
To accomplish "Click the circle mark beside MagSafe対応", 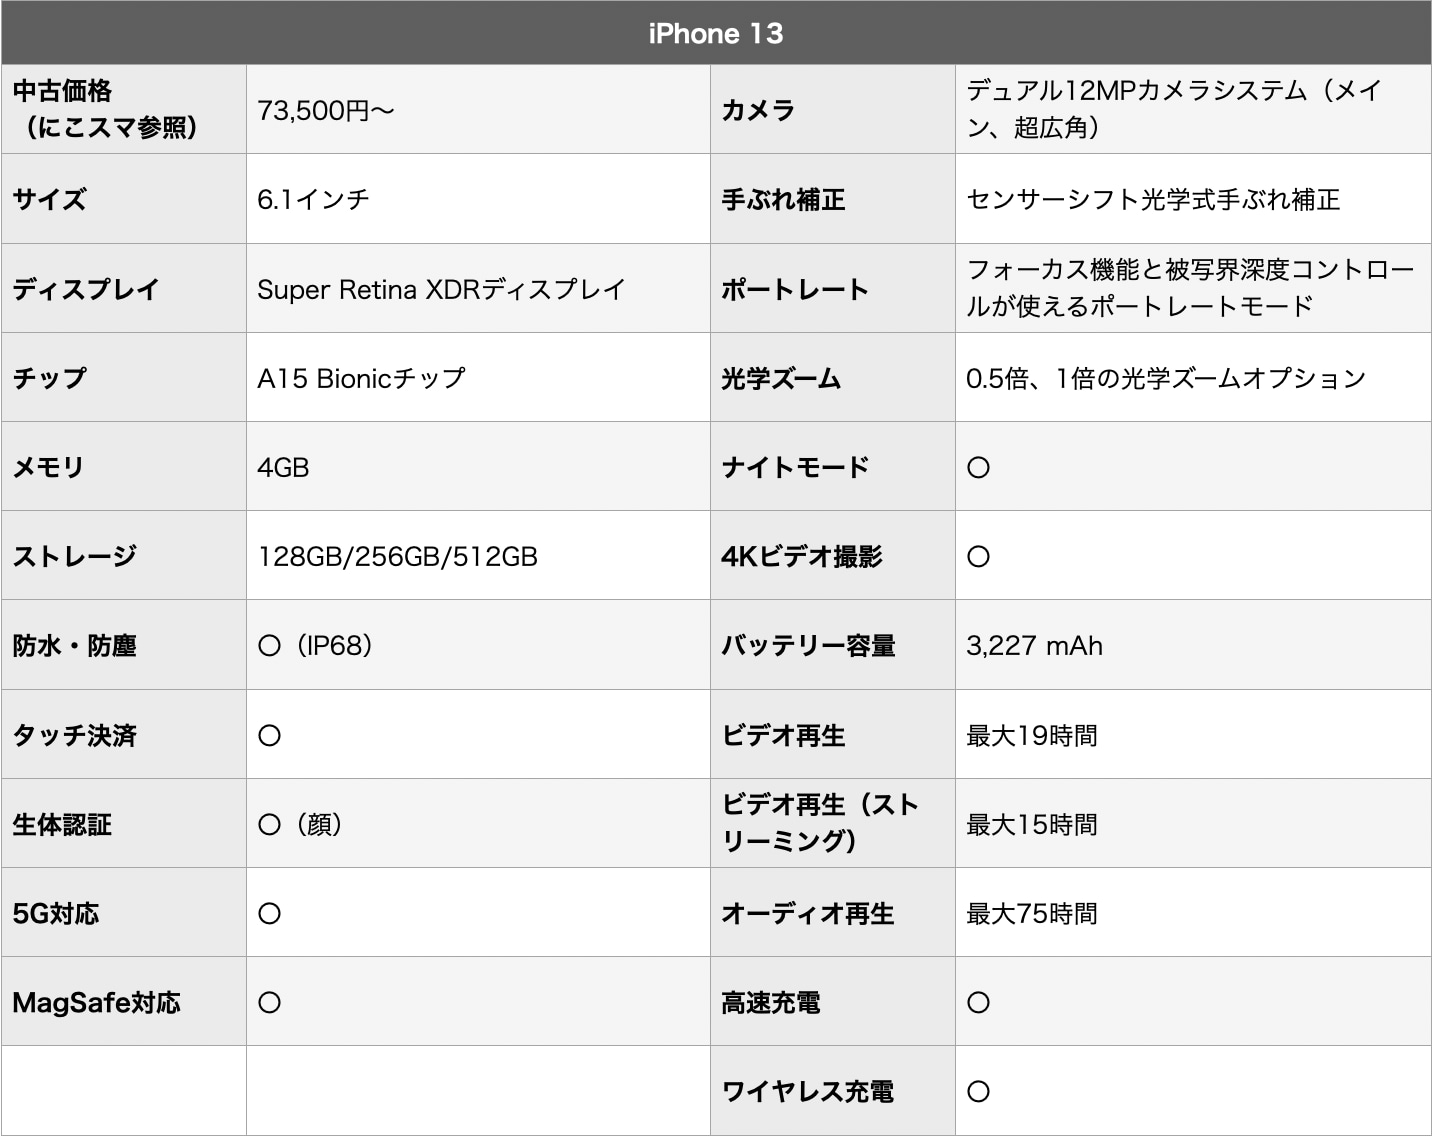I will [269, 1002].
